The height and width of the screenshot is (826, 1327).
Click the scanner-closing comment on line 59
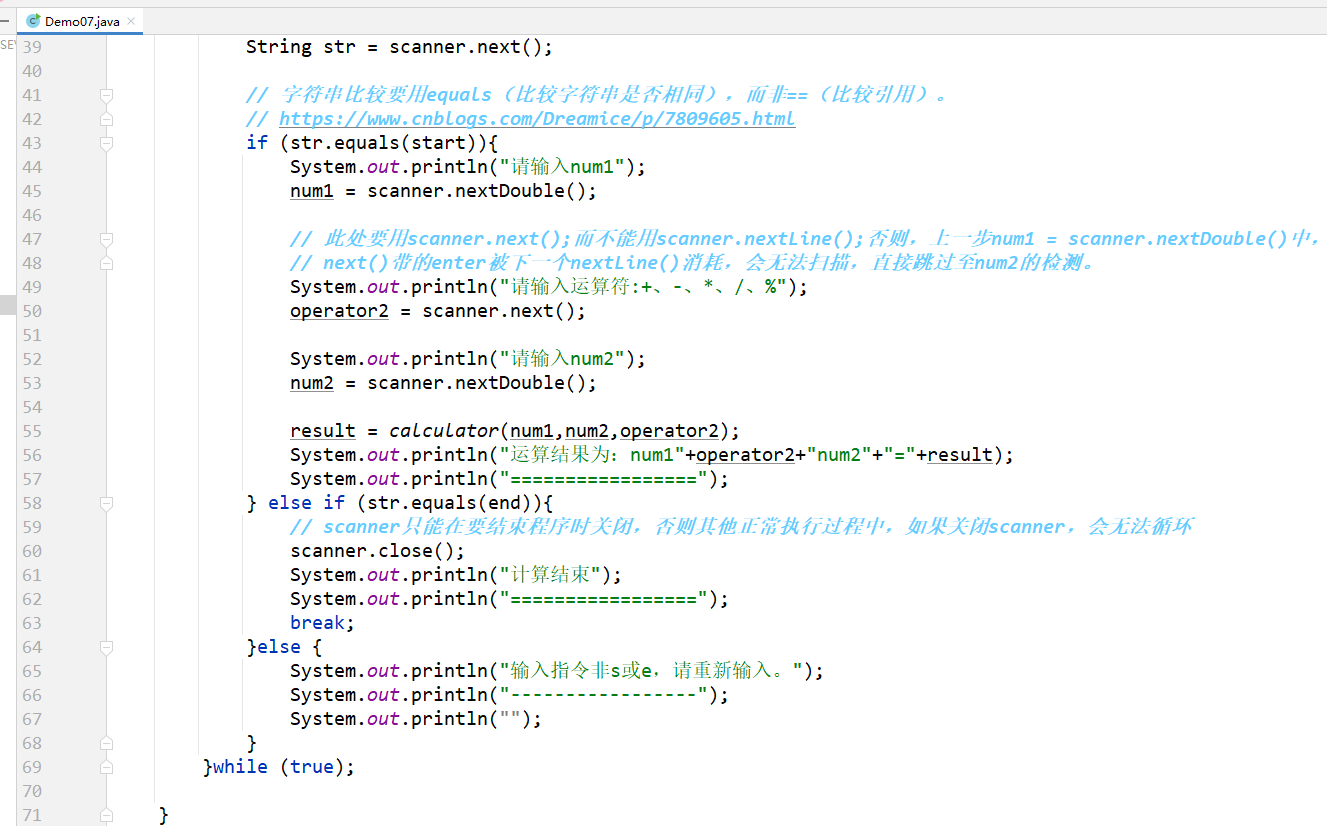(741, 527)
